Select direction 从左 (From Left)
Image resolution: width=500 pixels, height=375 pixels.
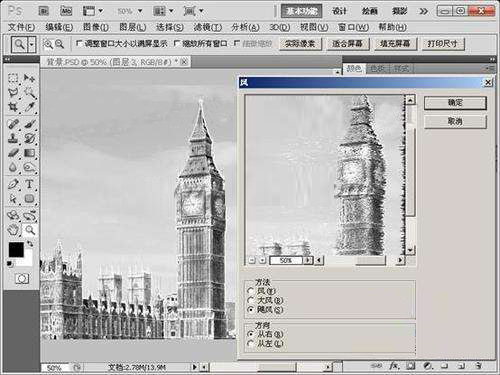click(251, 343)
